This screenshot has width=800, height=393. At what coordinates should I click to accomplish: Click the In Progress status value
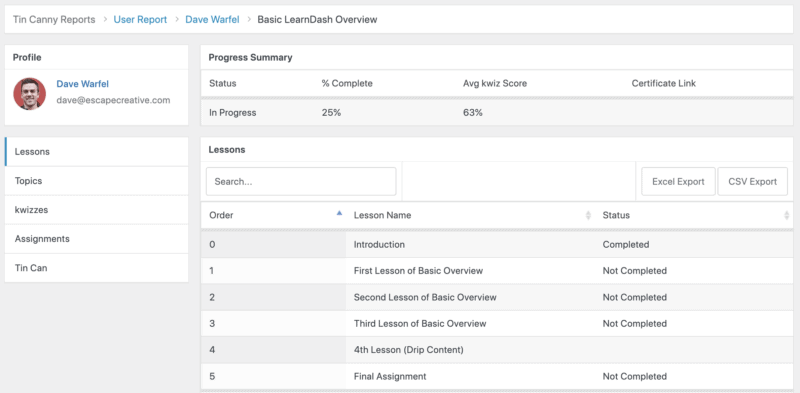point(233,113)
